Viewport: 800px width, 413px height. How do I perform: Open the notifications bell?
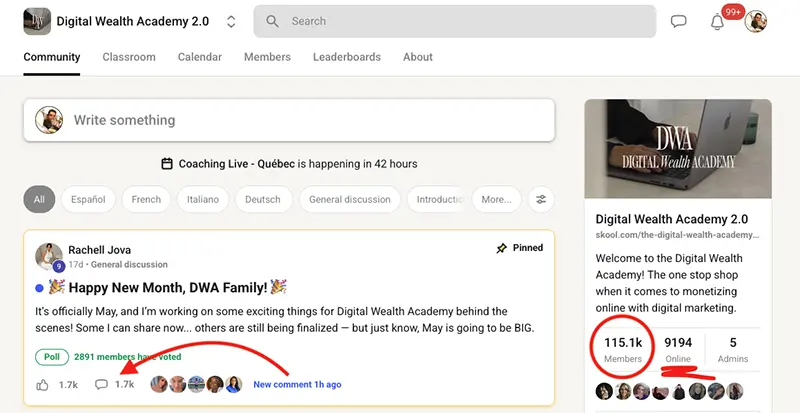[x=717, y=22]
